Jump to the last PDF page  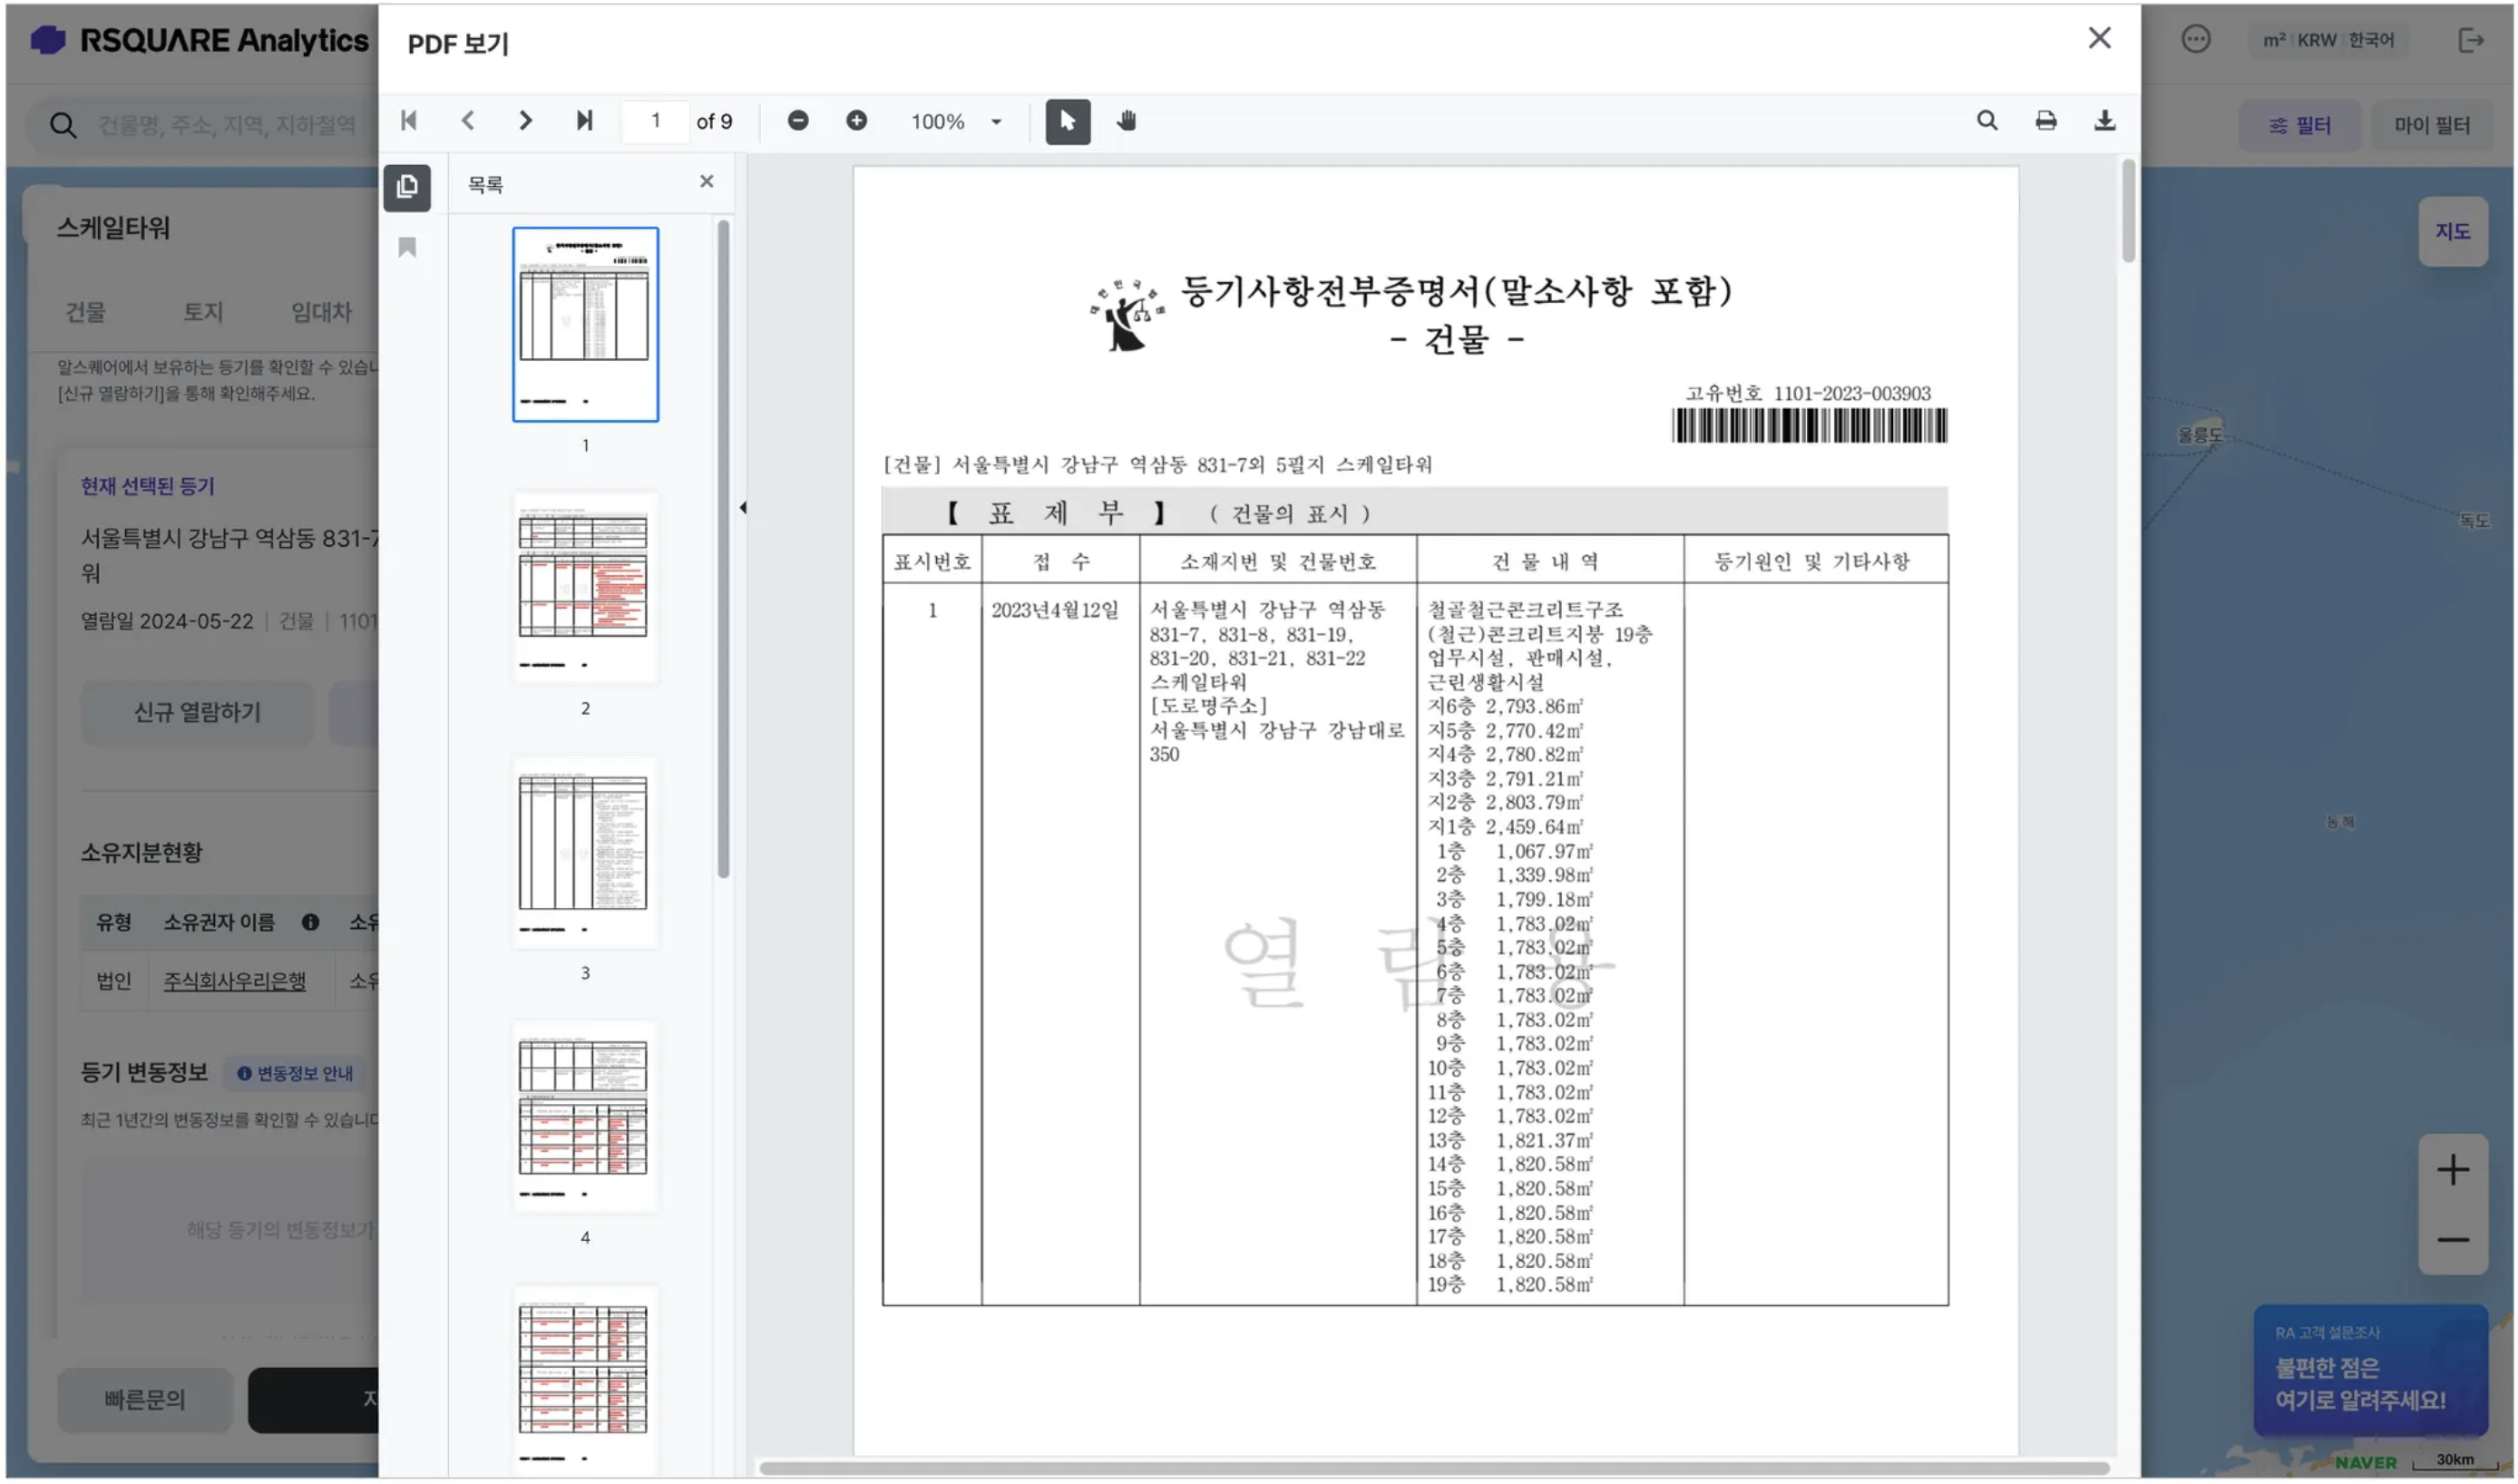(x=584, y=121)
